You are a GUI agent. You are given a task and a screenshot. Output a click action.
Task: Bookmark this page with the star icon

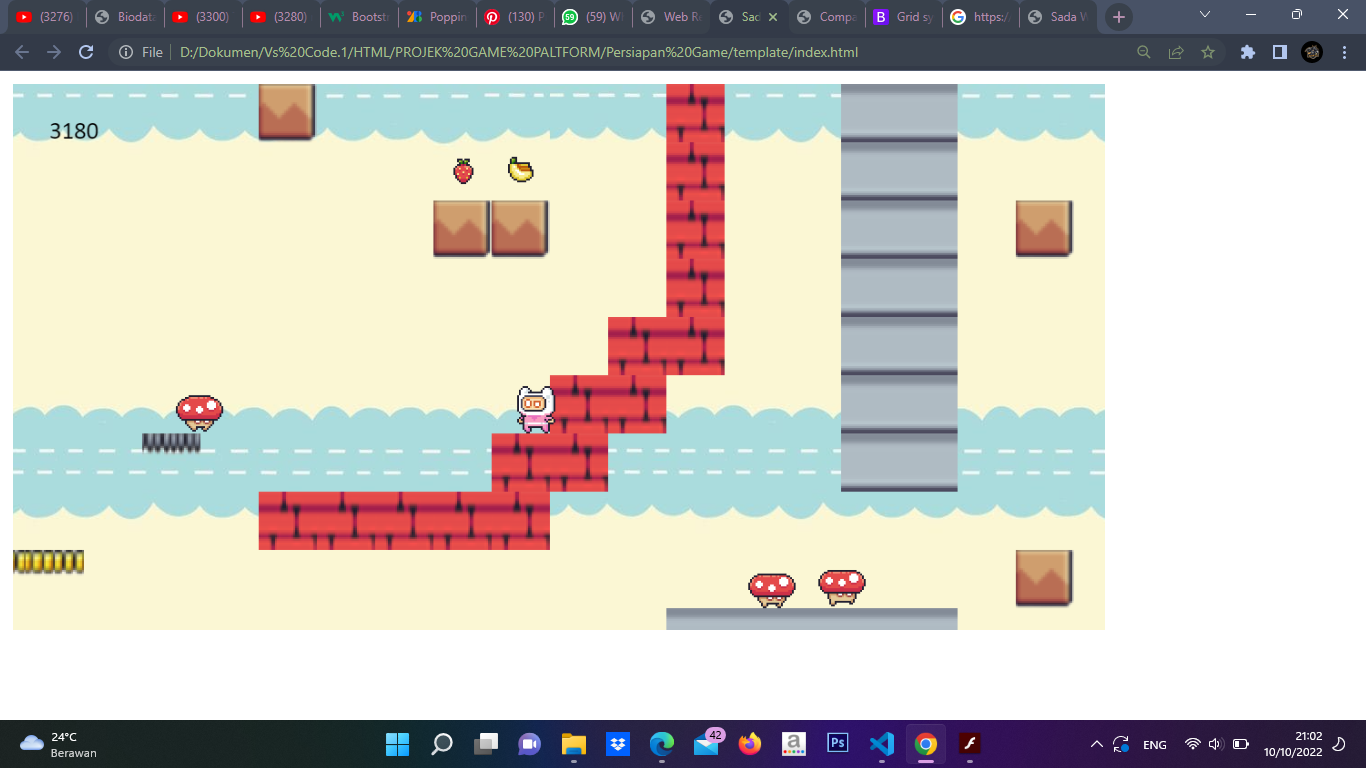pos(1208,52)
